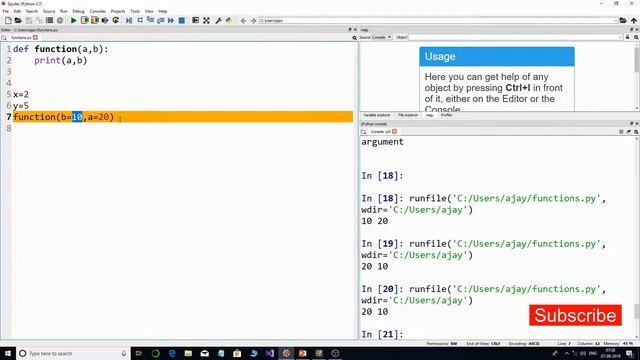The height and width of the screenshot is (360, 640).
Task: Open the Tools menu
Action: point(135,11)
